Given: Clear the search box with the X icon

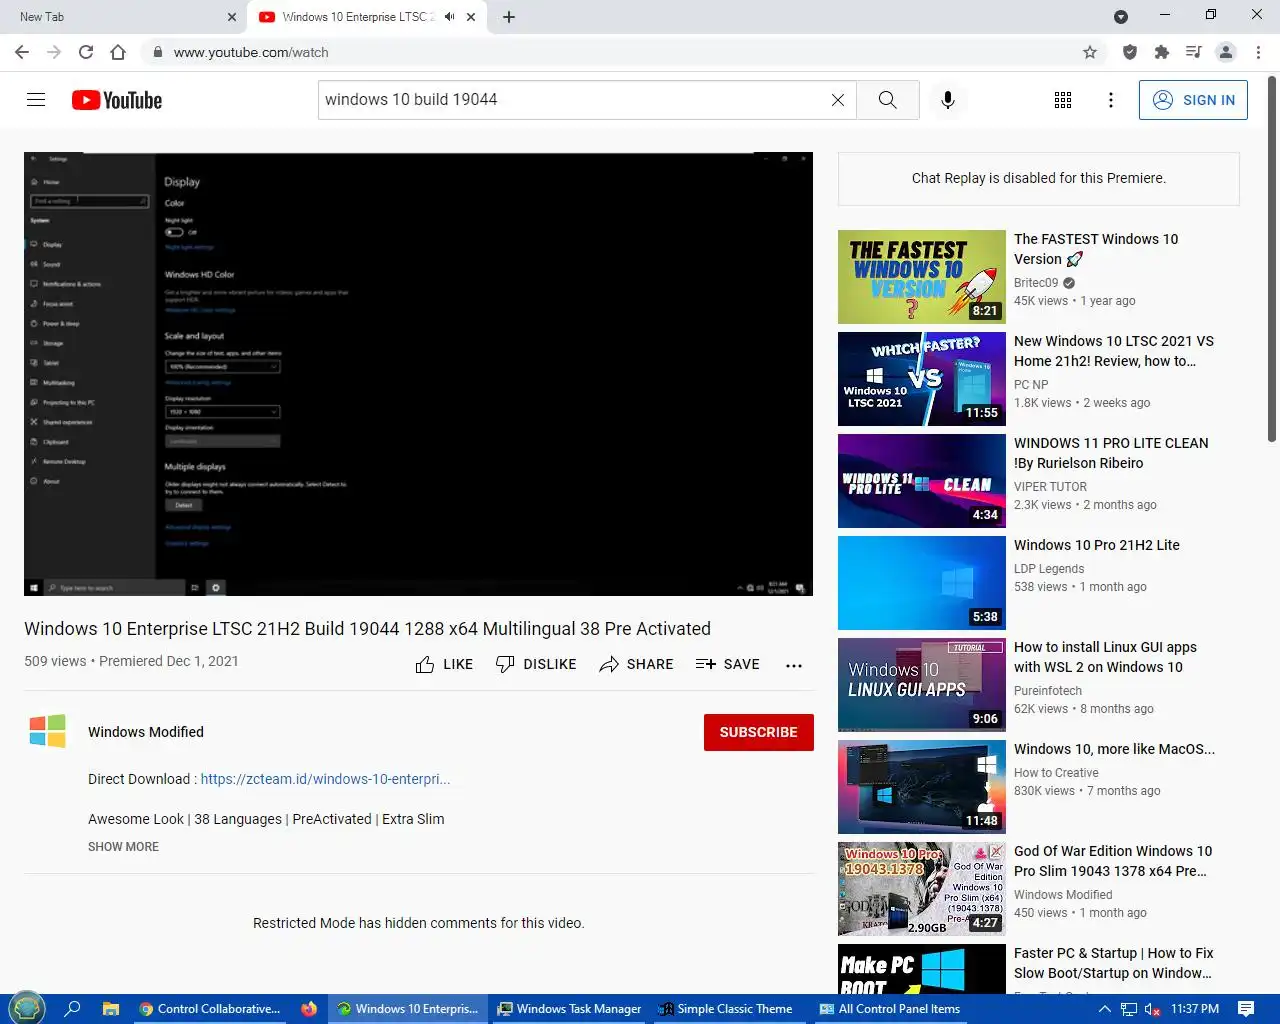Looking at the screenshot, I should click(838, 100).
